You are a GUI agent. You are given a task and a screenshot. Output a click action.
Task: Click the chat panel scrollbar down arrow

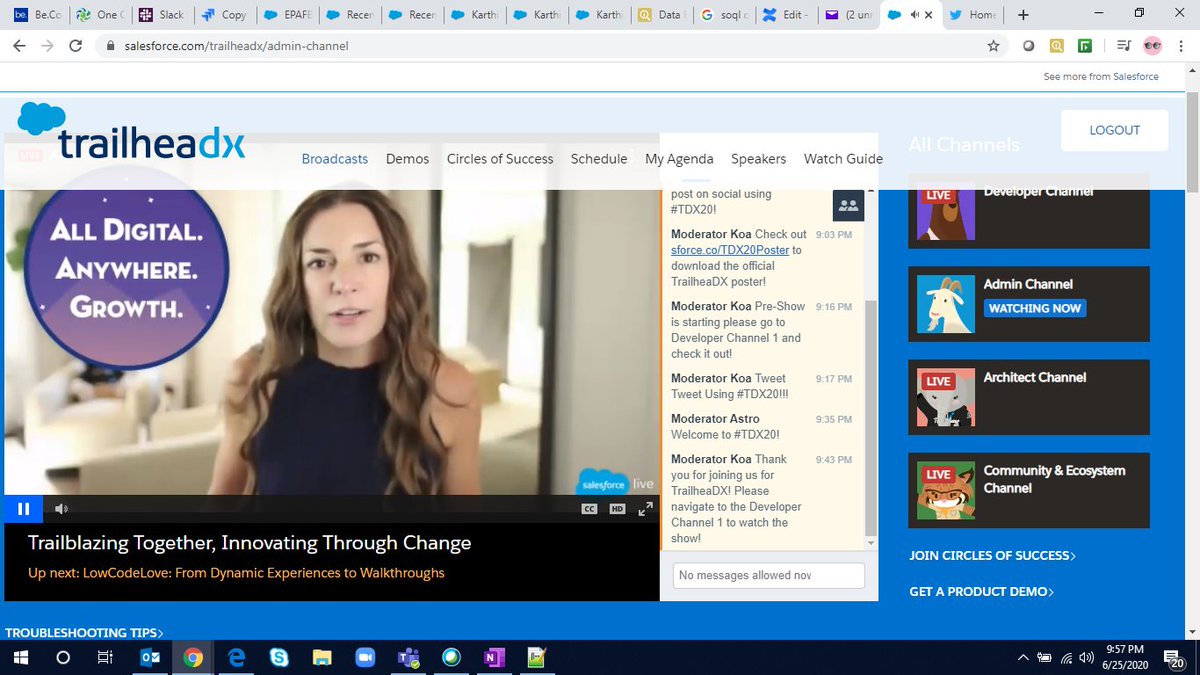[x=870, y=542]
